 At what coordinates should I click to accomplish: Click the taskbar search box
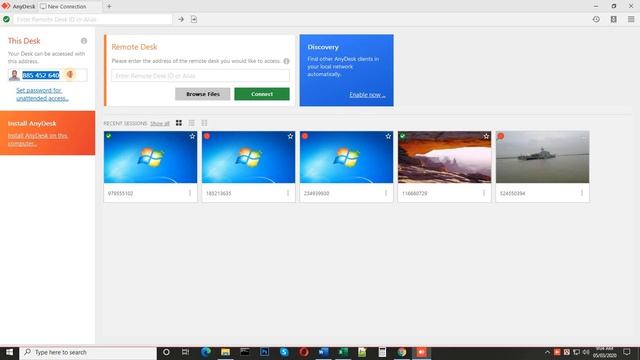[88, 352]
